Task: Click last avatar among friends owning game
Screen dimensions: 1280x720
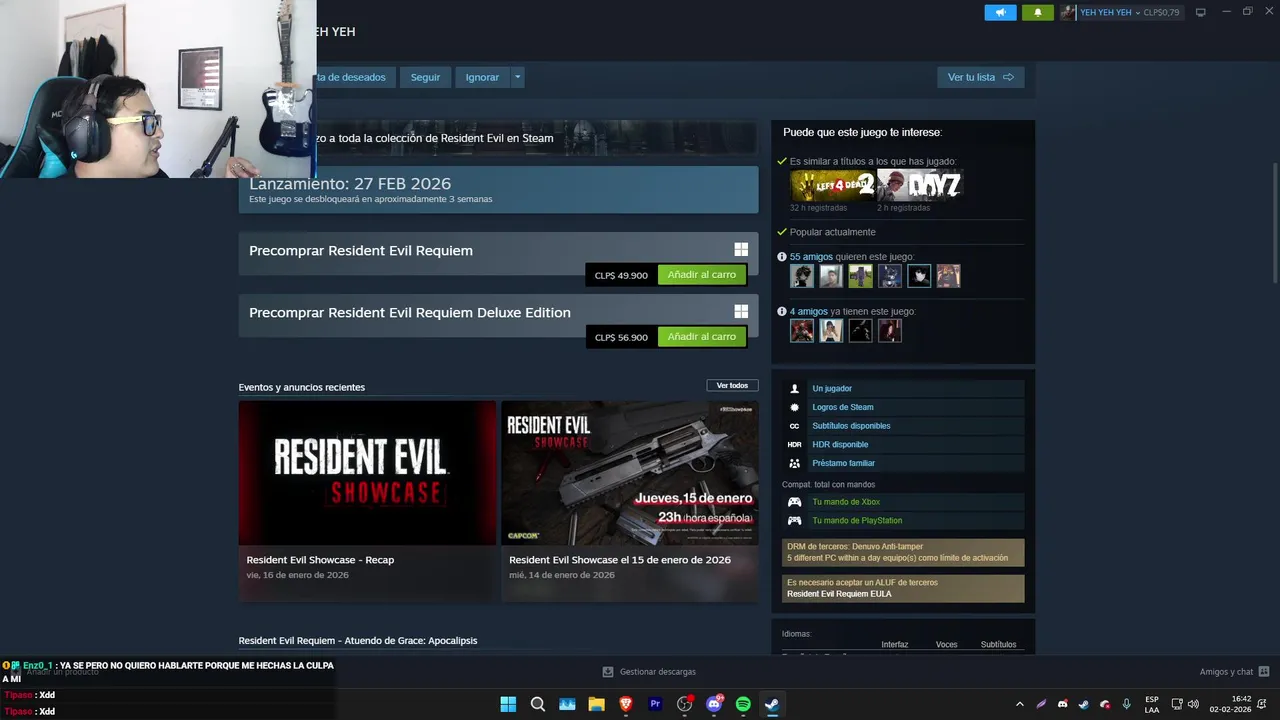Action: 889,331
